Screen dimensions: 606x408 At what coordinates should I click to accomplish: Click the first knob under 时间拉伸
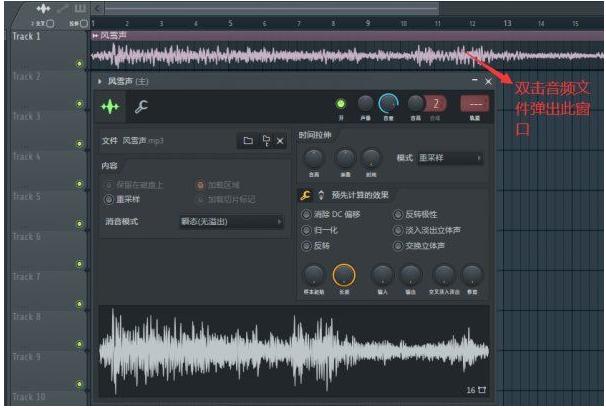[314, 158]
